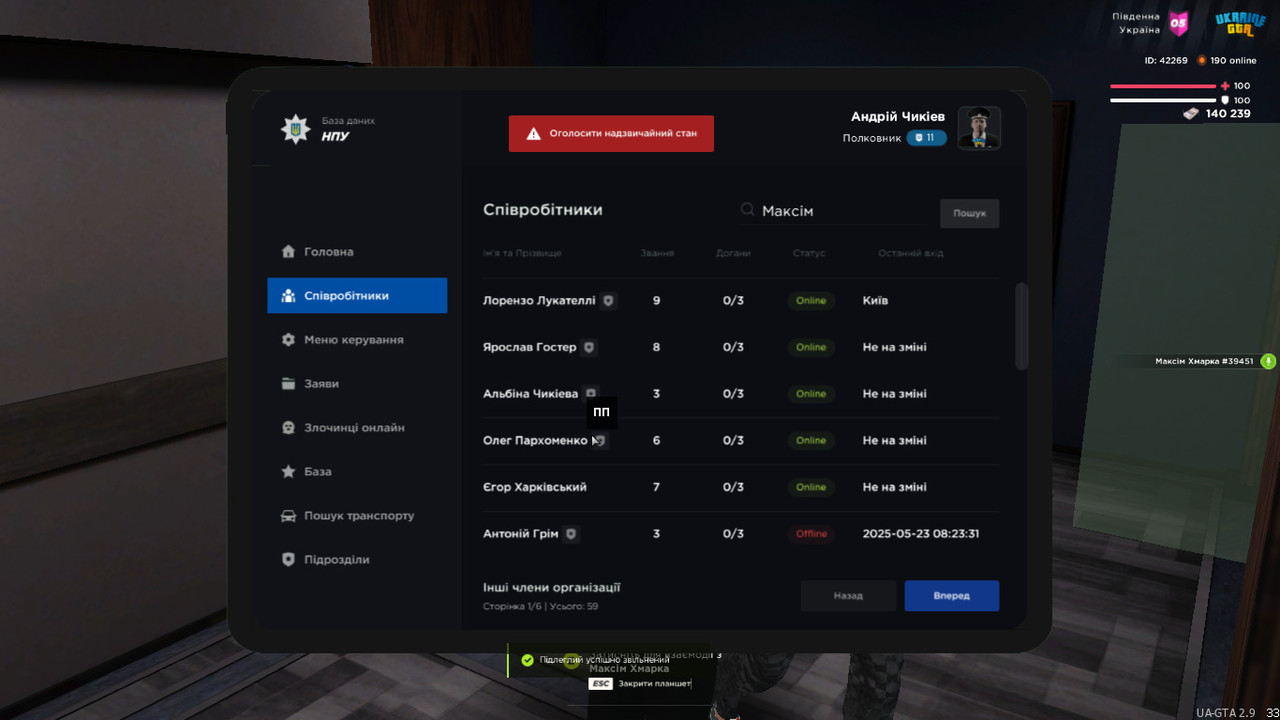Click the Пошук транспорту car icon
This screenshot has height=720, width=1280.
click(288, 516)
